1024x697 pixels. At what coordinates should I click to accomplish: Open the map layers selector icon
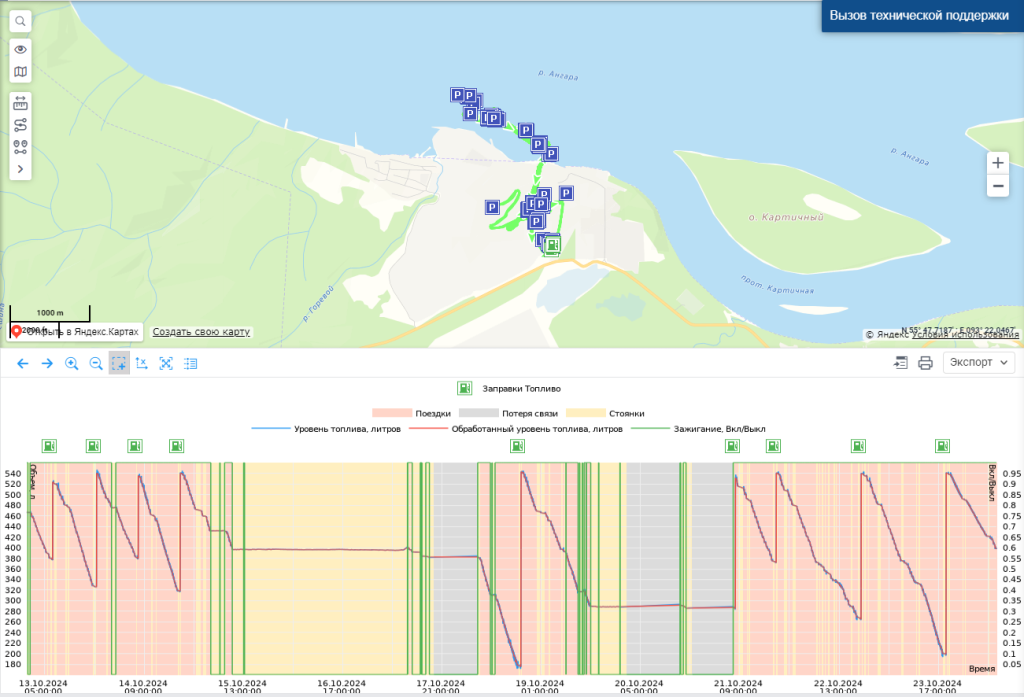click(x=20, y=72)
